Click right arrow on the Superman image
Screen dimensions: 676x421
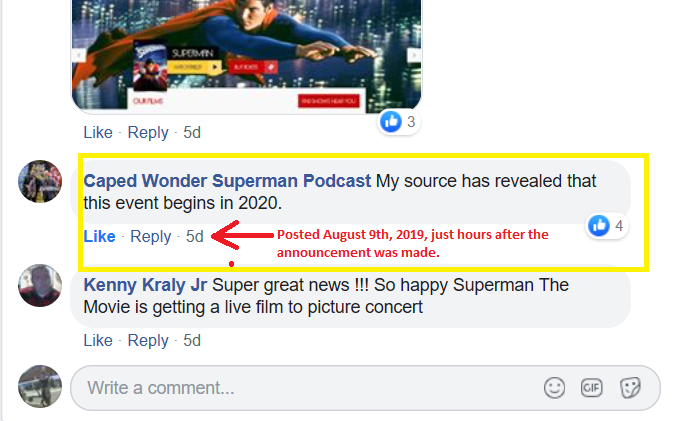click(412, 55)
